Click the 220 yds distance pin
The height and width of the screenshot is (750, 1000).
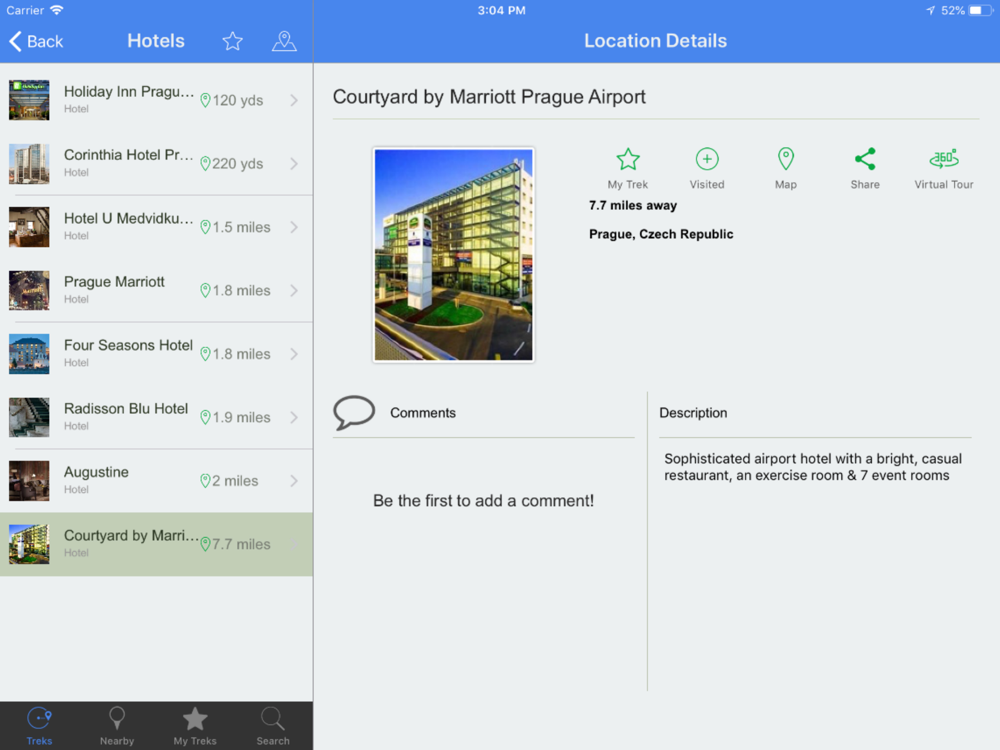click(x=205, y=164)
